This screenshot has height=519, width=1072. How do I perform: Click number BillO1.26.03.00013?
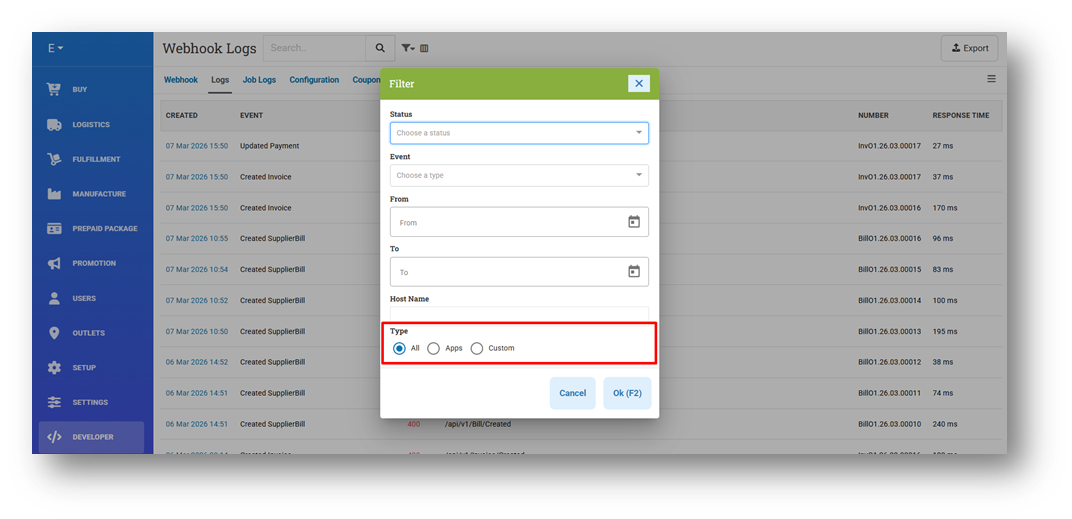pyautogui.click(x=889, y=331)
